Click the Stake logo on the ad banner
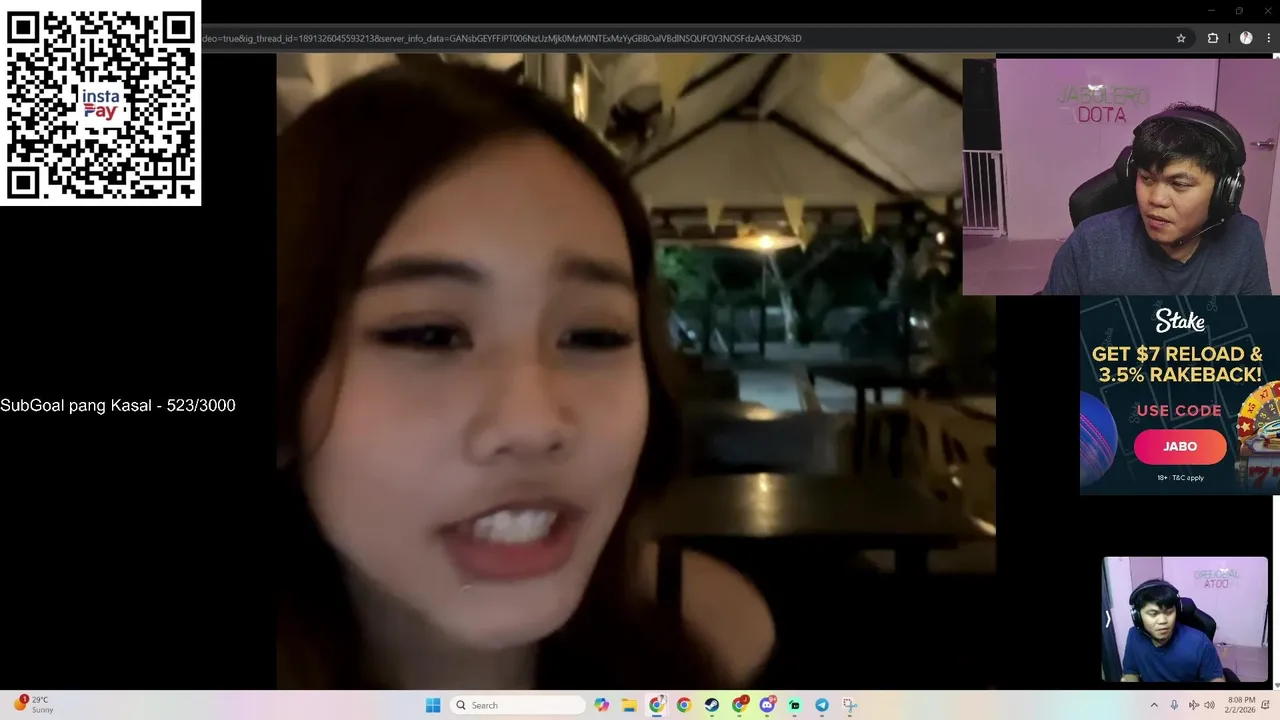Image resolution: width=1280 pixels, height=720 pixels. click(1180, 320)
